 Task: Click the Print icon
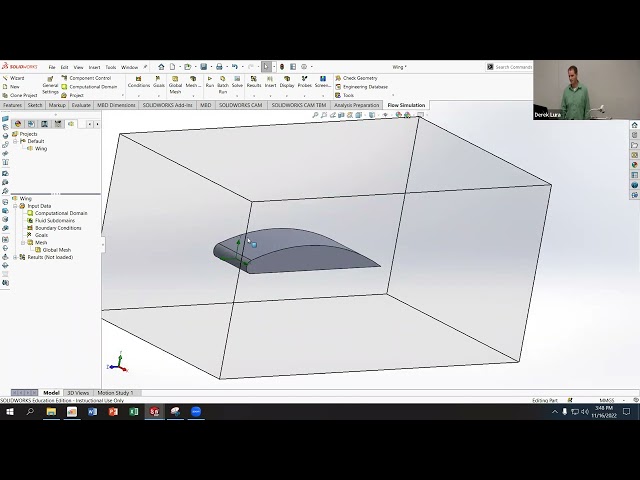pyautogui.click(x=219, y=67)
